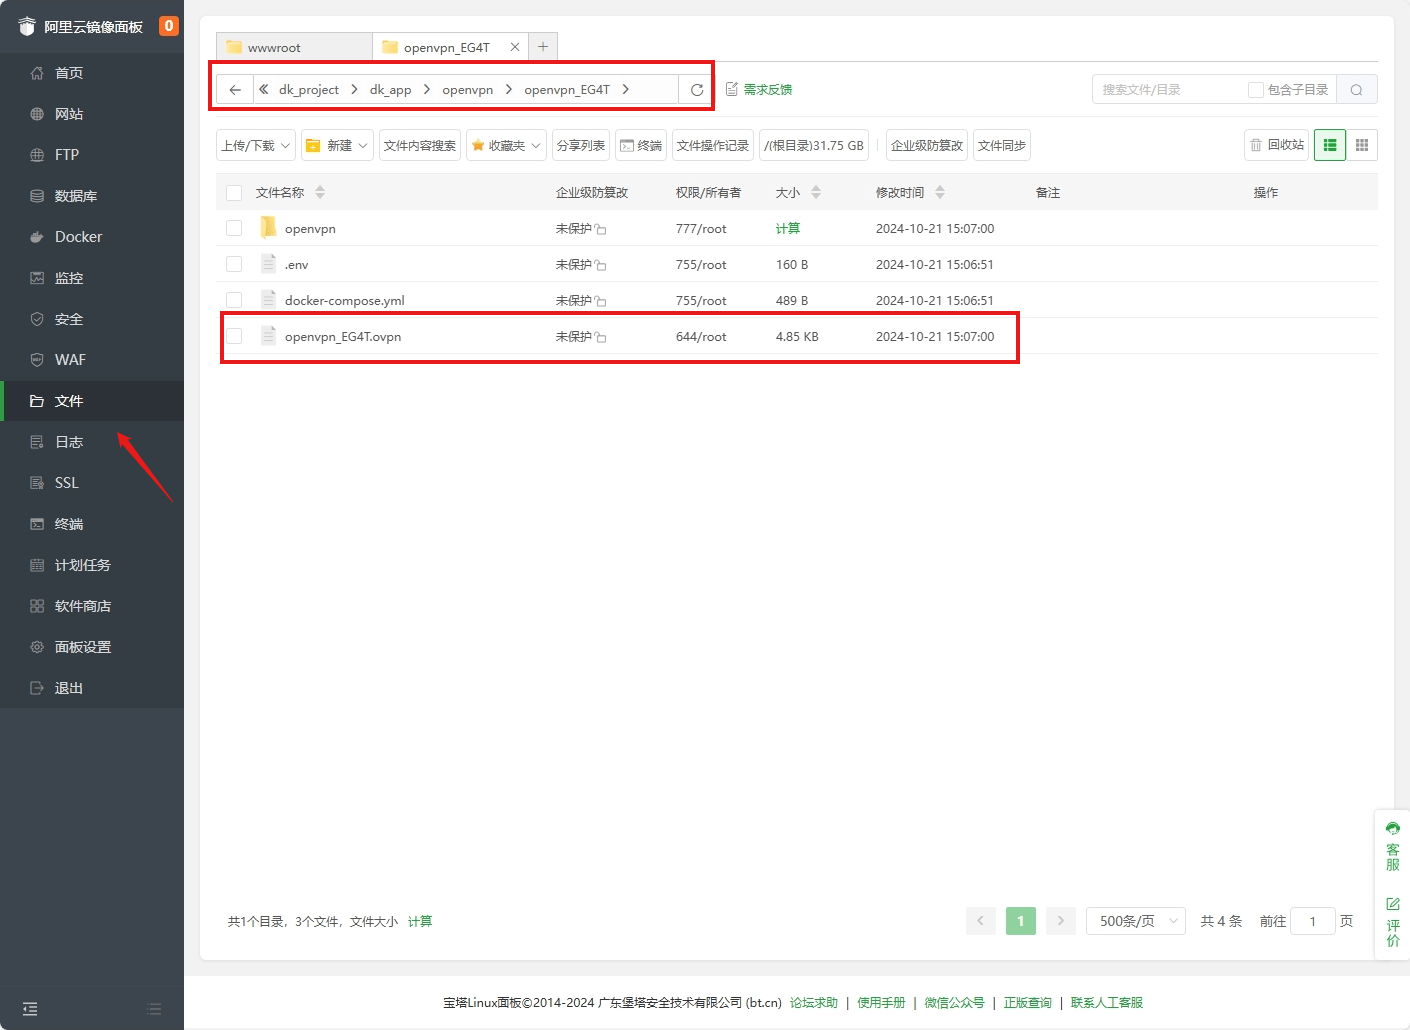Open 计划任务 in the sidebar menu

(x=82, y=565)
